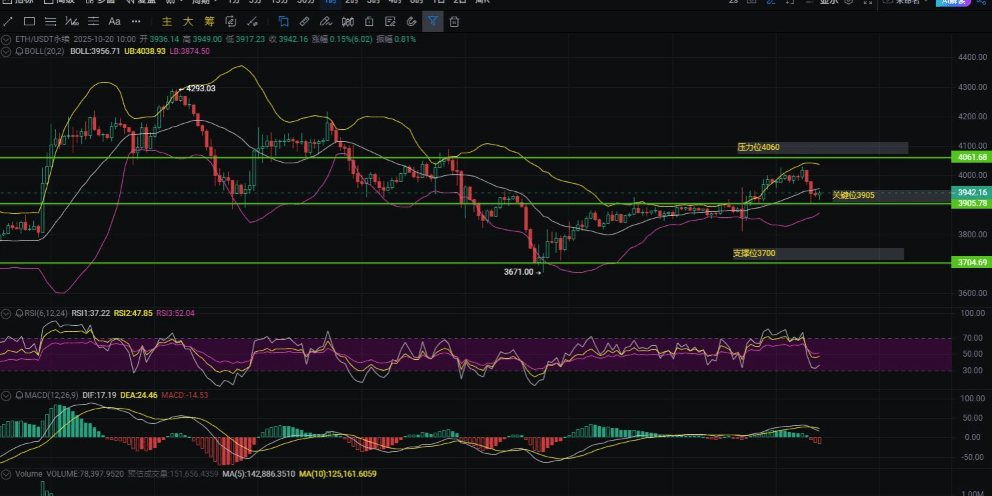Click the 支撑位3700 support label
The image size is (992, 496).
(753, 254)
